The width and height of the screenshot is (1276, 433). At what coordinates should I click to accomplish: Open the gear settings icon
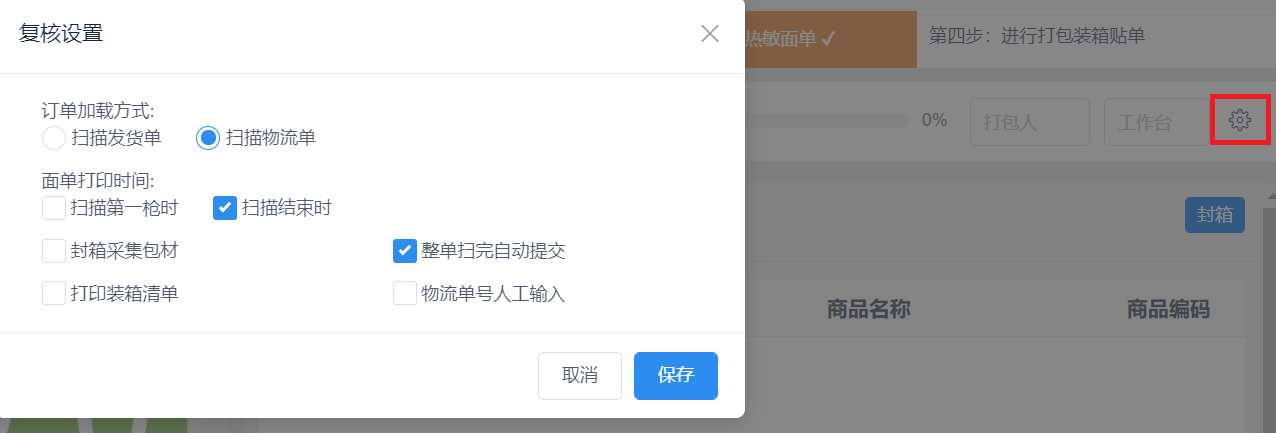pos(1240,120)
